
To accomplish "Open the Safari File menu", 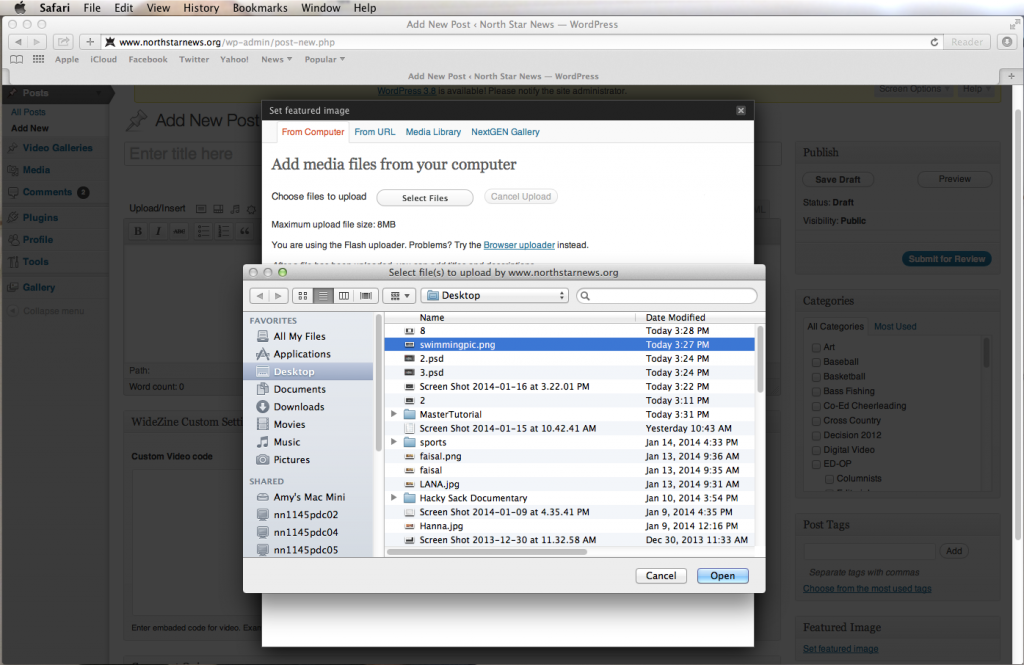I will point(92,8).
